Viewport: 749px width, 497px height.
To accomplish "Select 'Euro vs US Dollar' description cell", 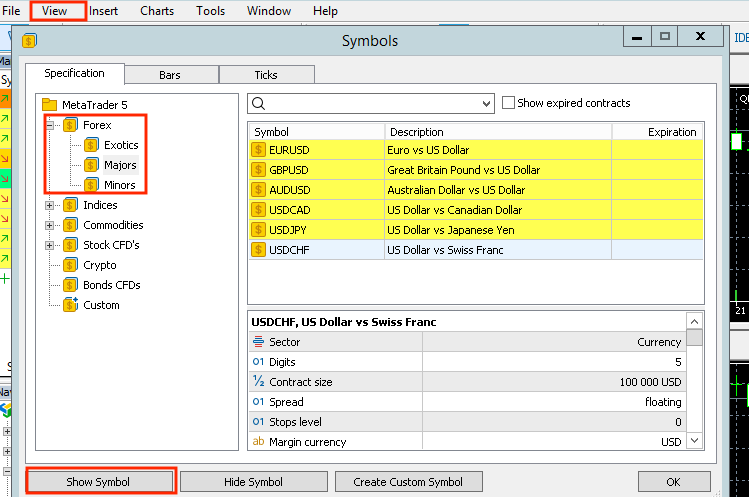I will pyautogui.click(x=498, y=150).
